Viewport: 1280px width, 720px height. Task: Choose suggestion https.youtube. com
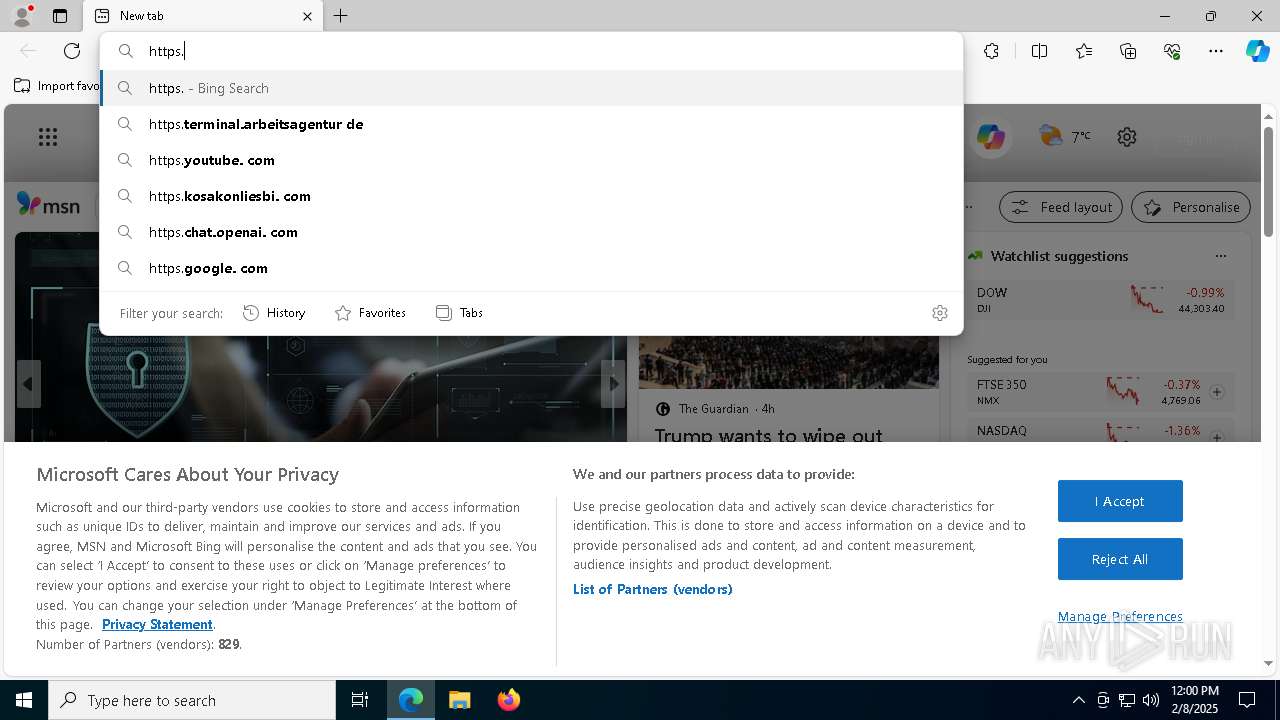tap(531, 160)
